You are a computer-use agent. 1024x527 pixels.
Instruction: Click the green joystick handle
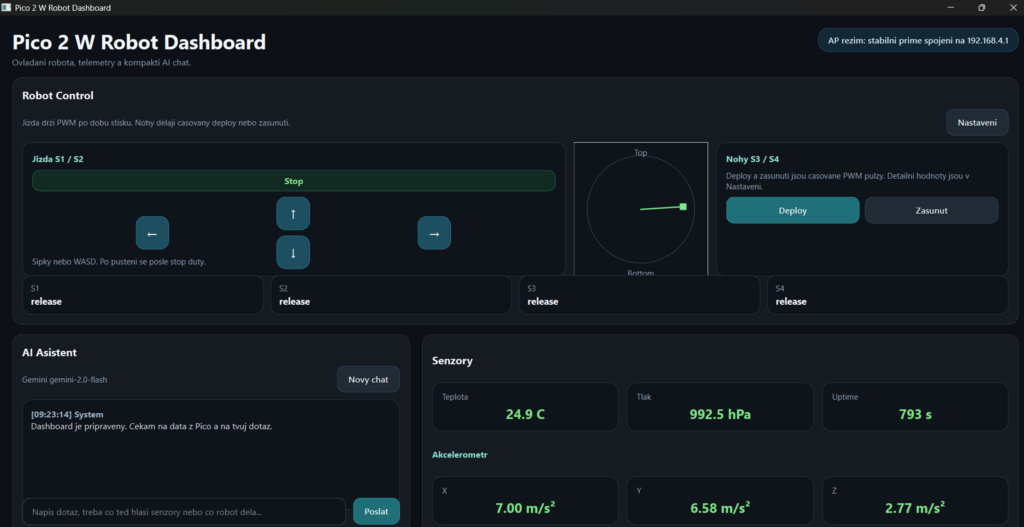(683, 206)
